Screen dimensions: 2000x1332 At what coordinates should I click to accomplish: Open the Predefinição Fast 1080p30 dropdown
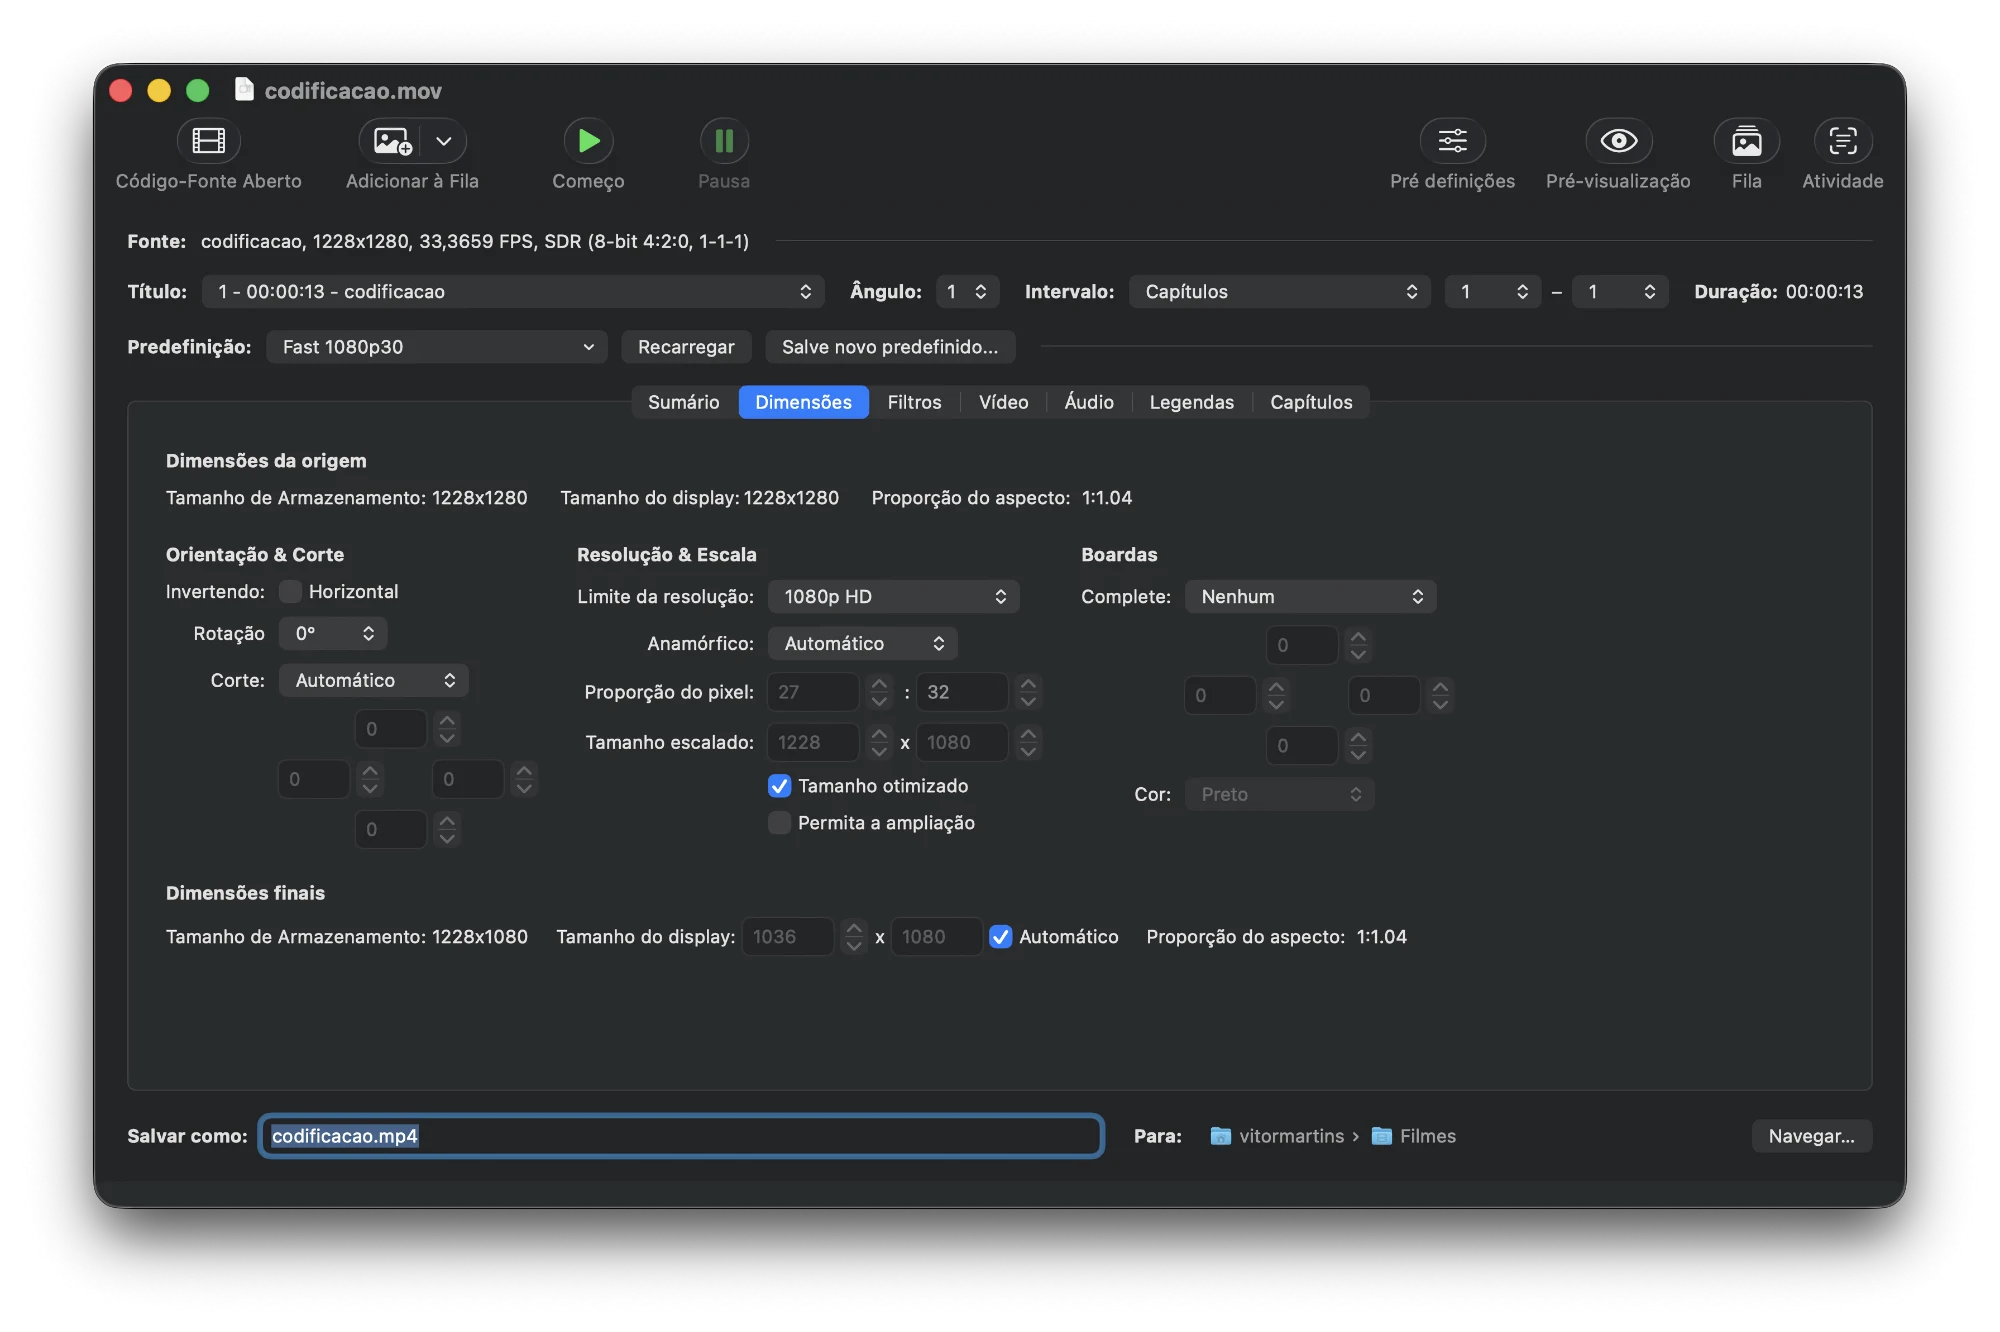(x=437, y=347)
